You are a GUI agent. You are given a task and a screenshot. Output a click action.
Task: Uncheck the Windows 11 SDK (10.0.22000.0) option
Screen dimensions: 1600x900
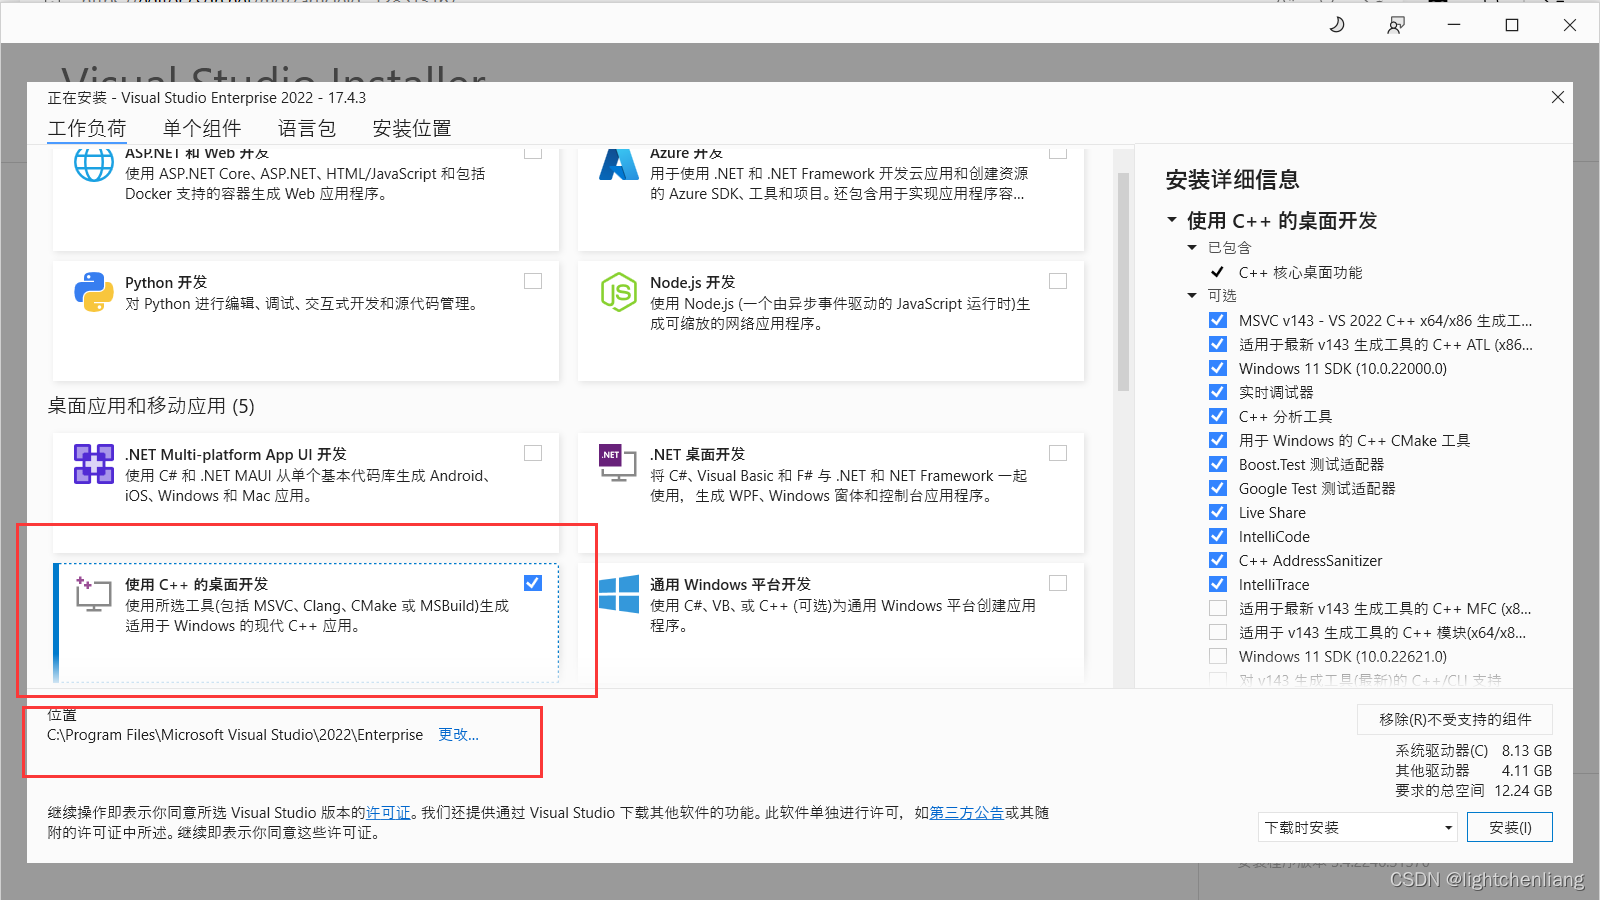coord(1218,368)
